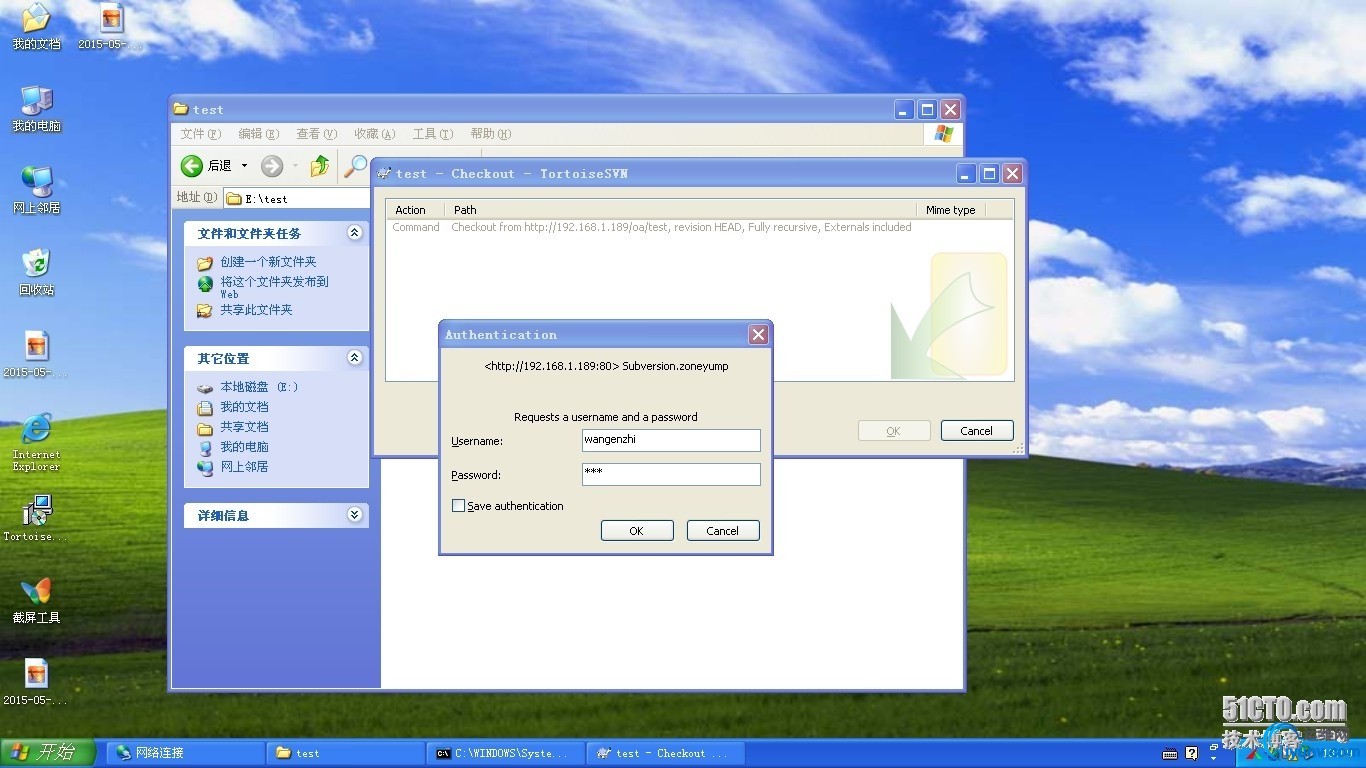Open the 查看(V) menu
The width and height of the screenshot is (1366, 768).
[x=316, y=134]
